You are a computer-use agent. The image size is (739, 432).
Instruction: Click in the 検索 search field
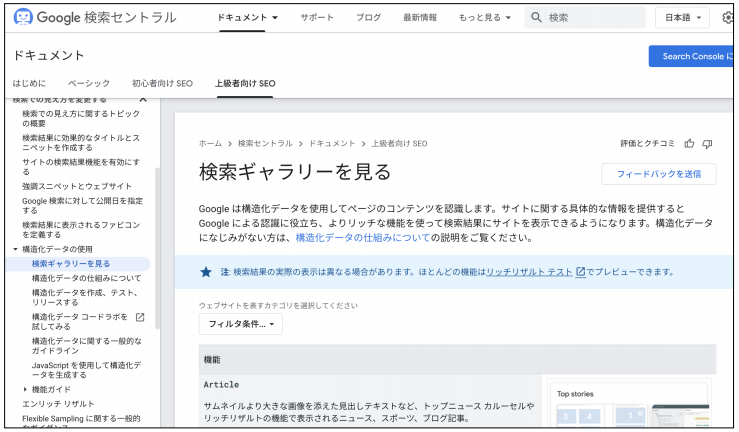coord(585,18)
